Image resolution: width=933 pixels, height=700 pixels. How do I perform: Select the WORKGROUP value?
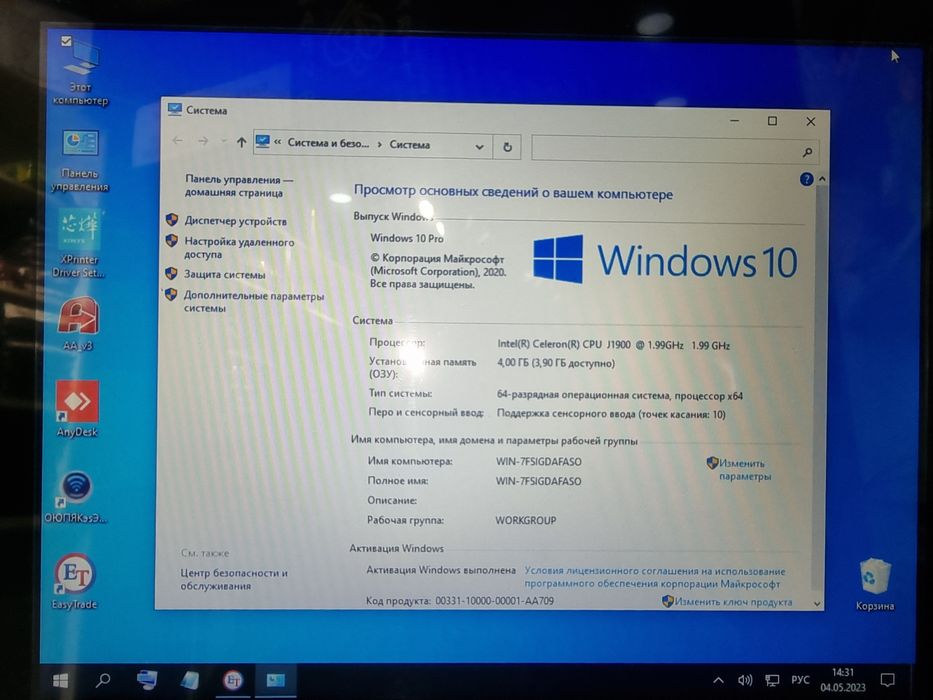tap(525, 520)
